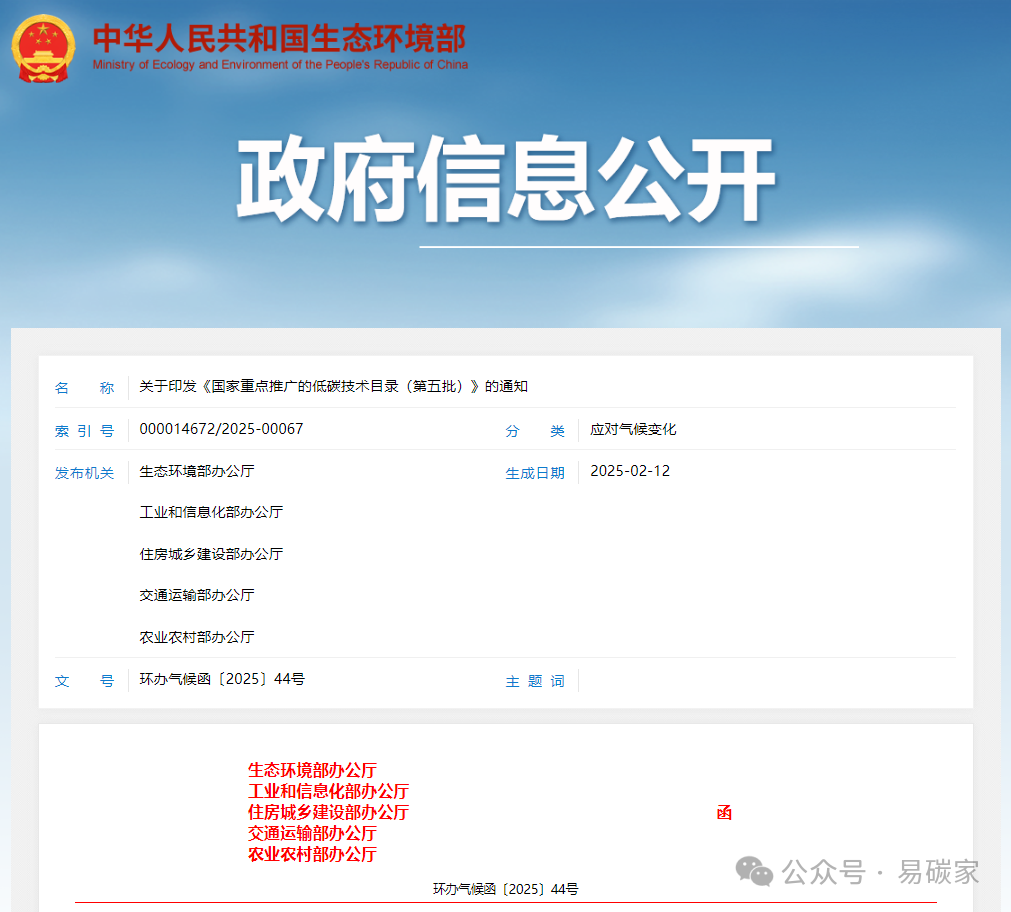
Task: Click red 住房城乡建设部办公厅 heading text
Action: [326, 812]
